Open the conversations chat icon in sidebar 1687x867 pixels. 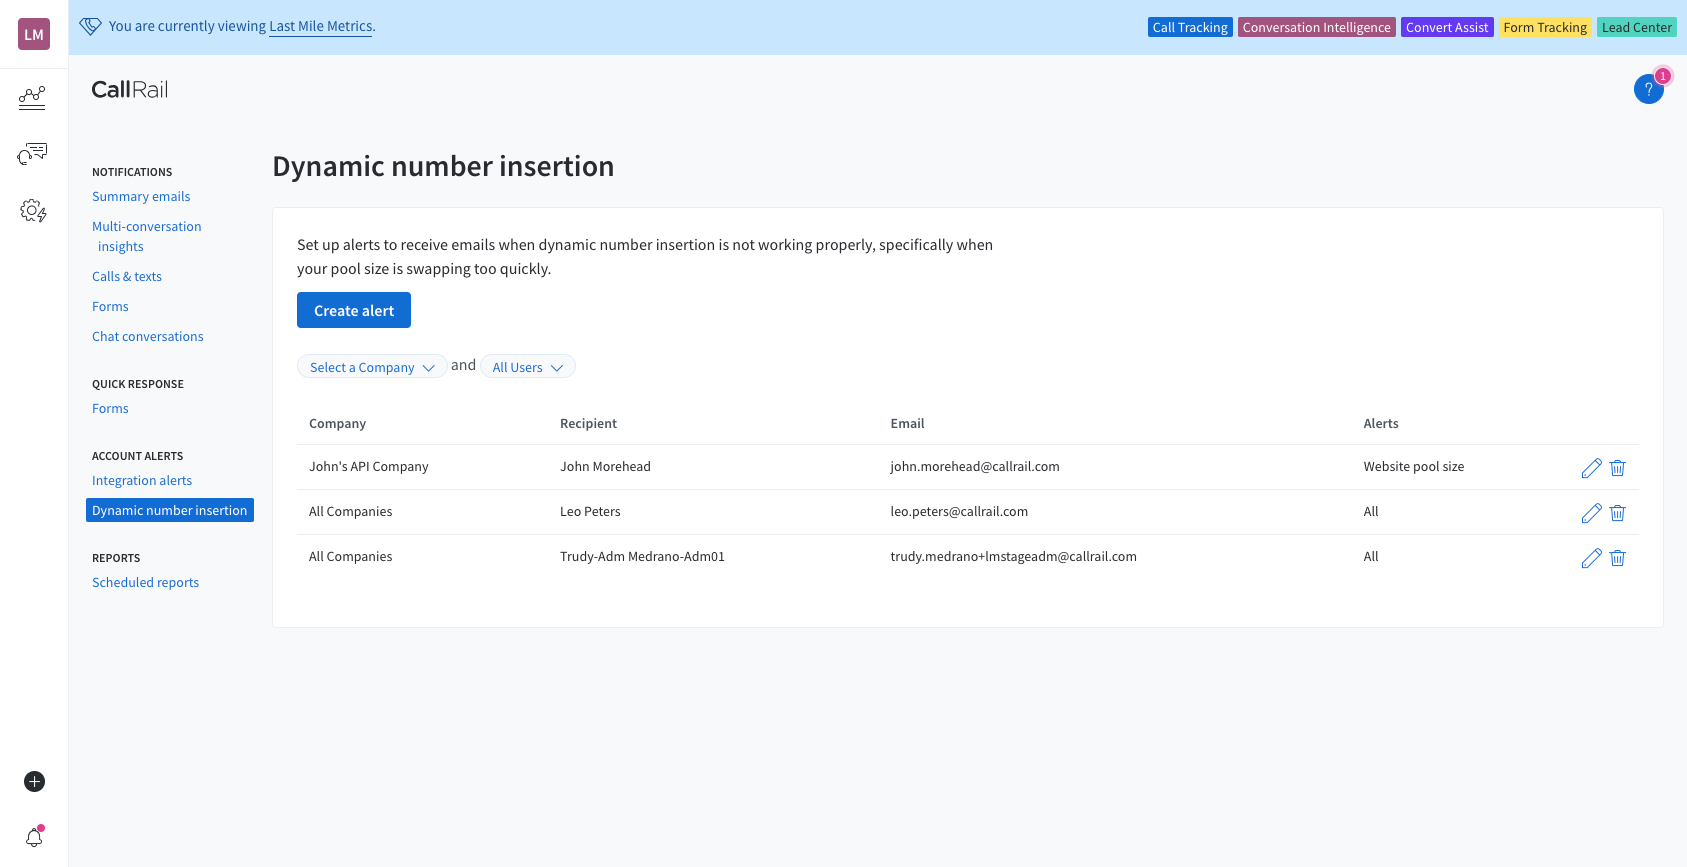coord(32,154)
